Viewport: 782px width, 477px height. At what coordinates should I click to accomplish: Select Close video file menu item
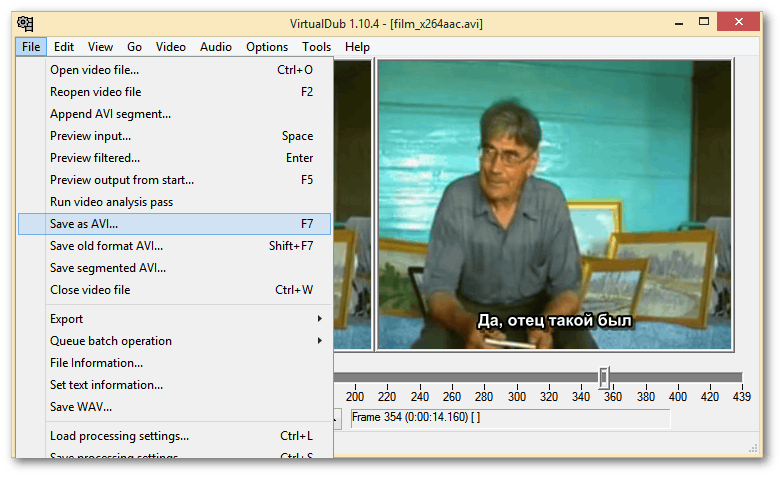90,290
